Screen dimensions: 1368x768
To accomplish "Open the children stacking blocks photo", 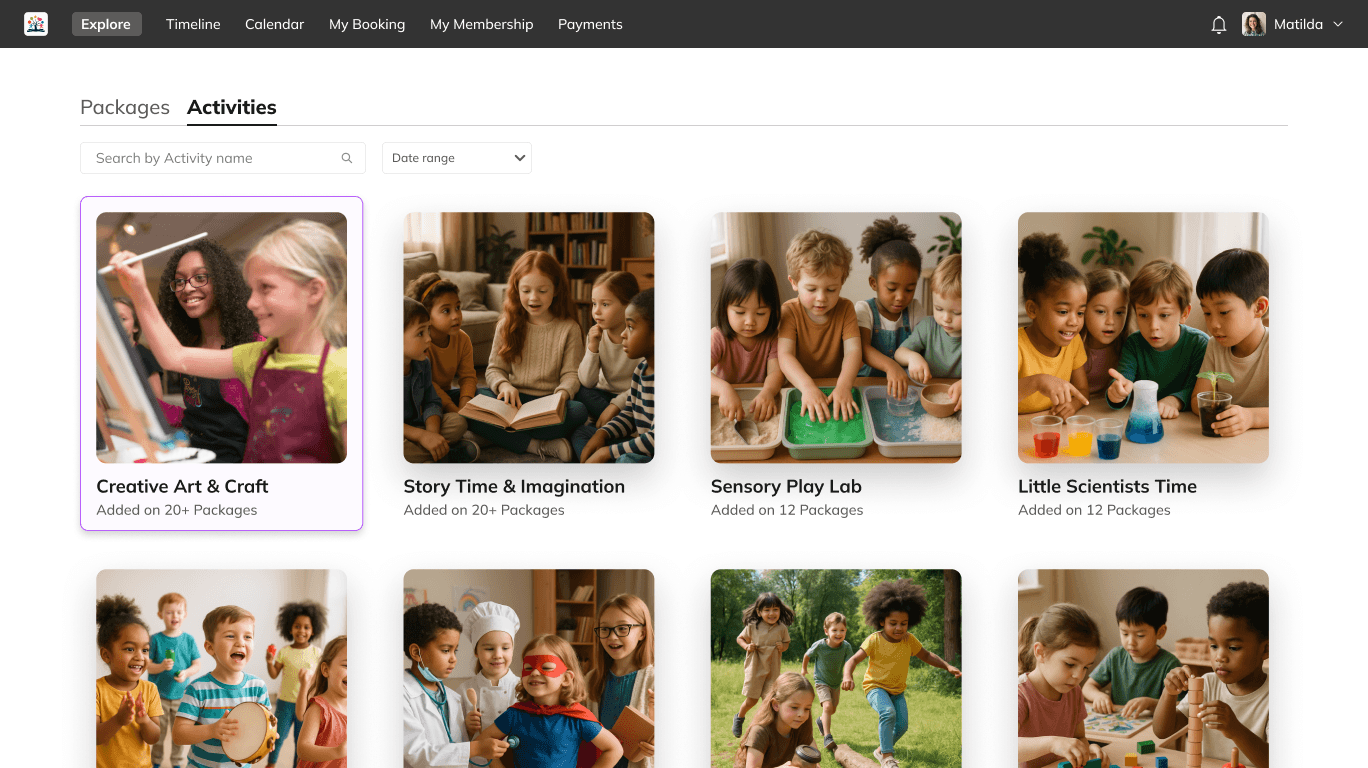I will (x=1143, y=668).
